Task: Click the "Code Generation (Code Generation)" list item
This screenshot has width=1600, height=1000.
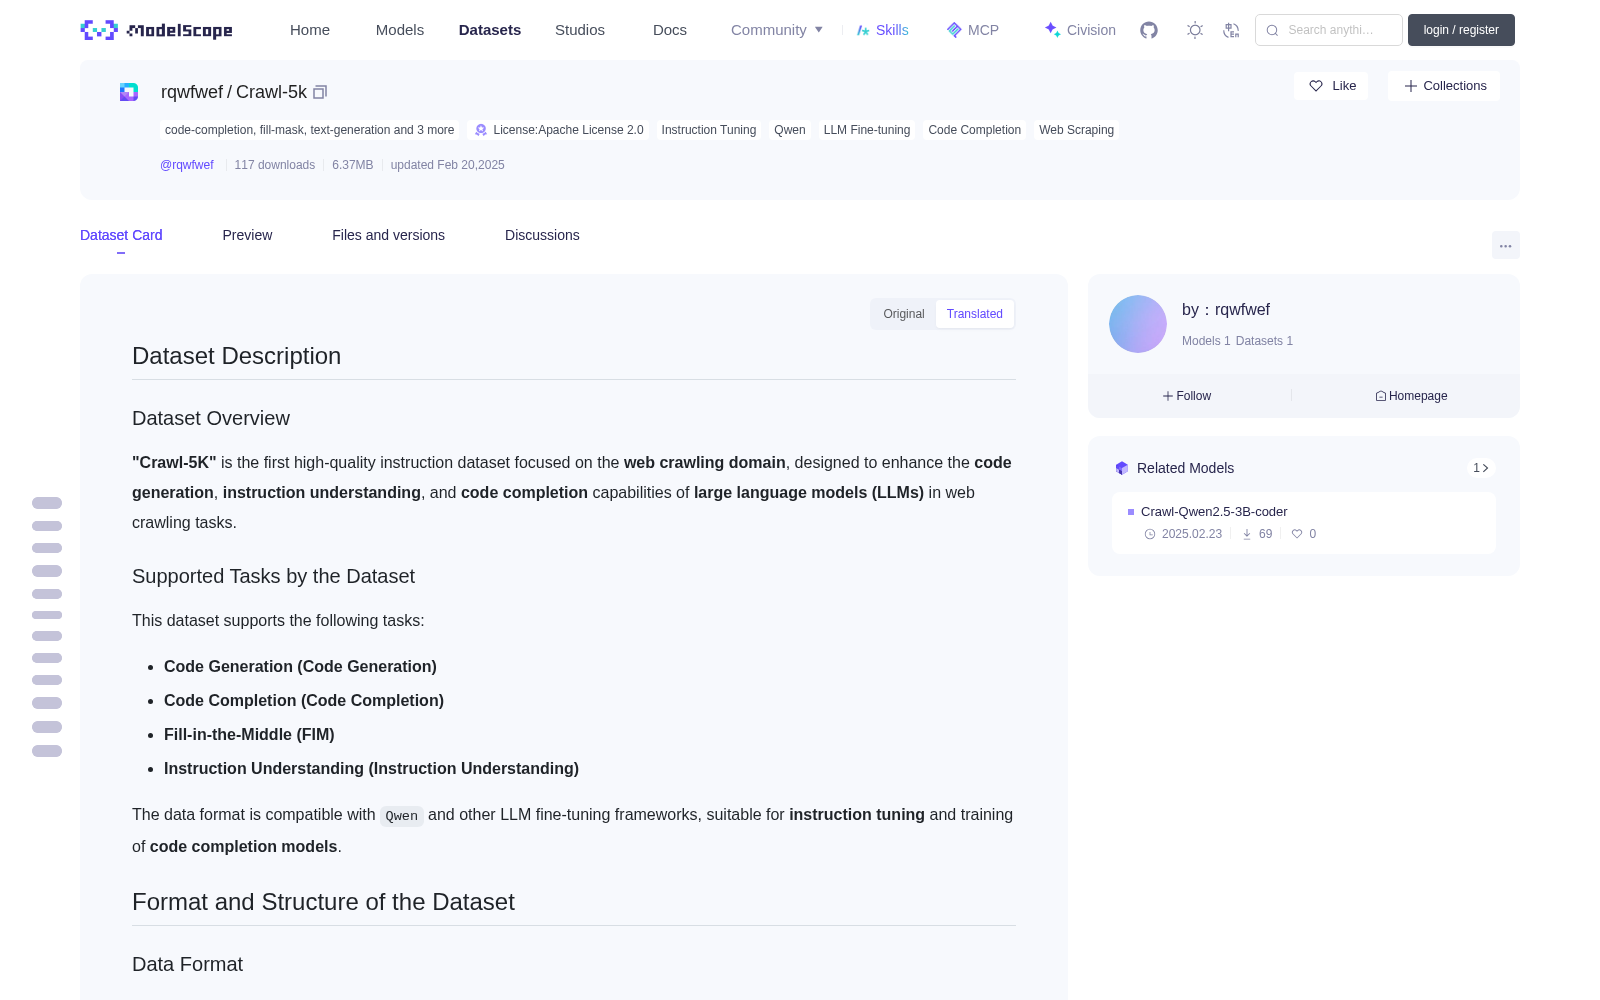Action: [300, 667]
